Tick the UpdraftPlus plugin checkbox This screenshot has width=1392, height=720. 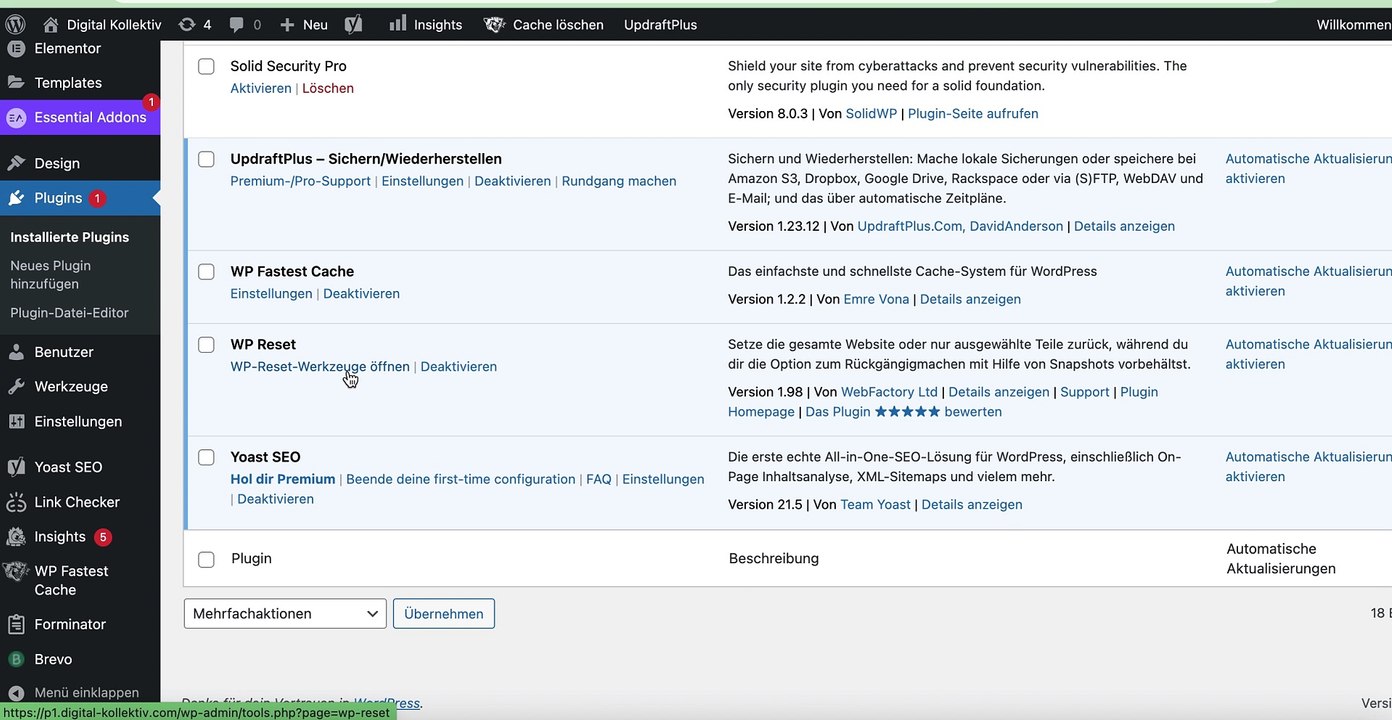point(206,159)
